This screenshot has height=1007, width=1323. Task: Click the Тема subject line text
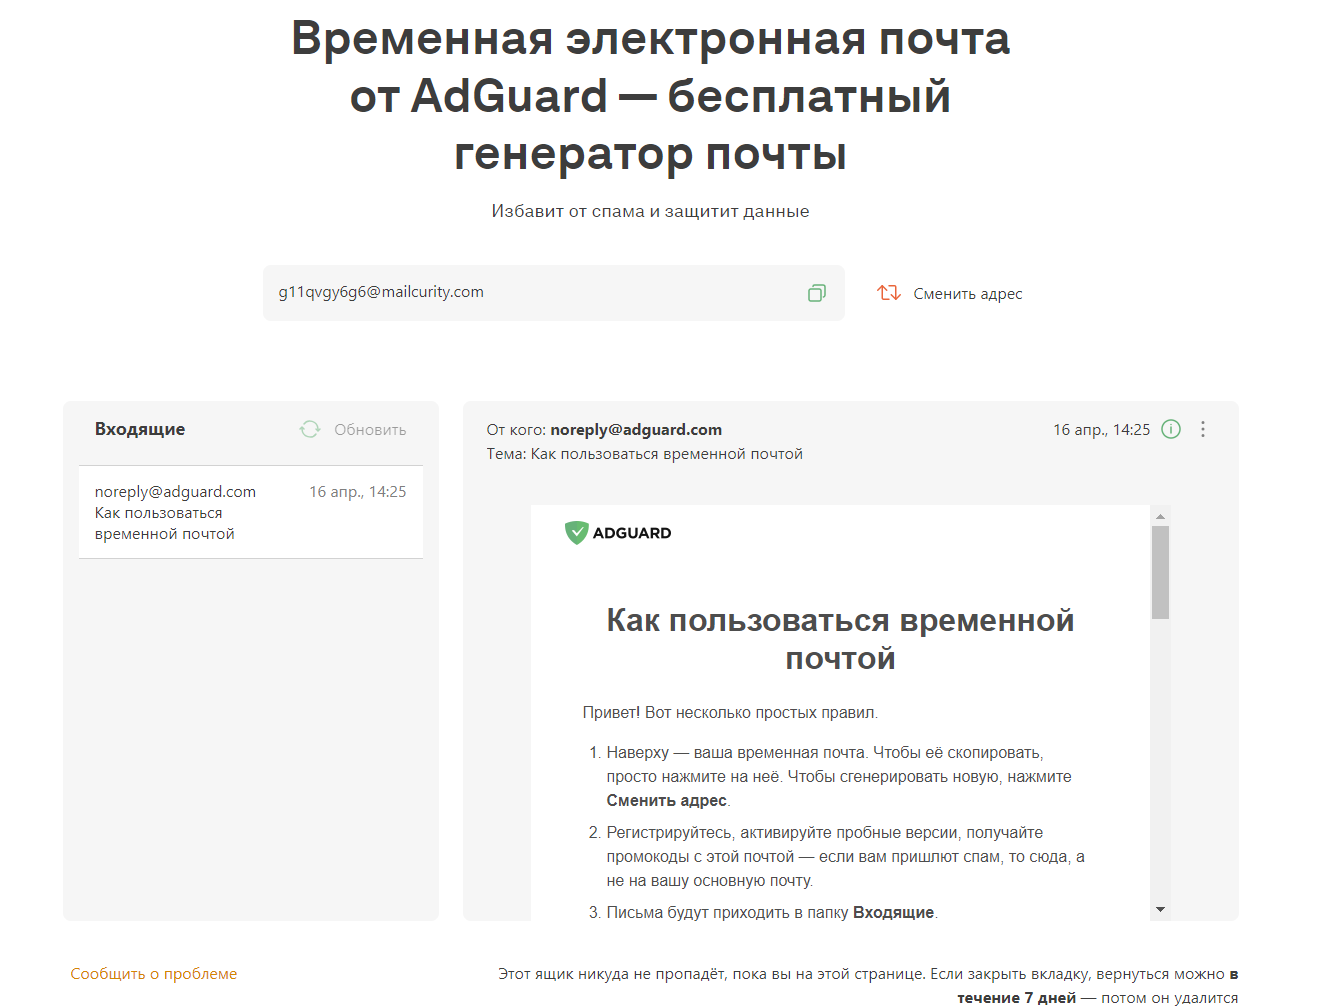[645, 454]
